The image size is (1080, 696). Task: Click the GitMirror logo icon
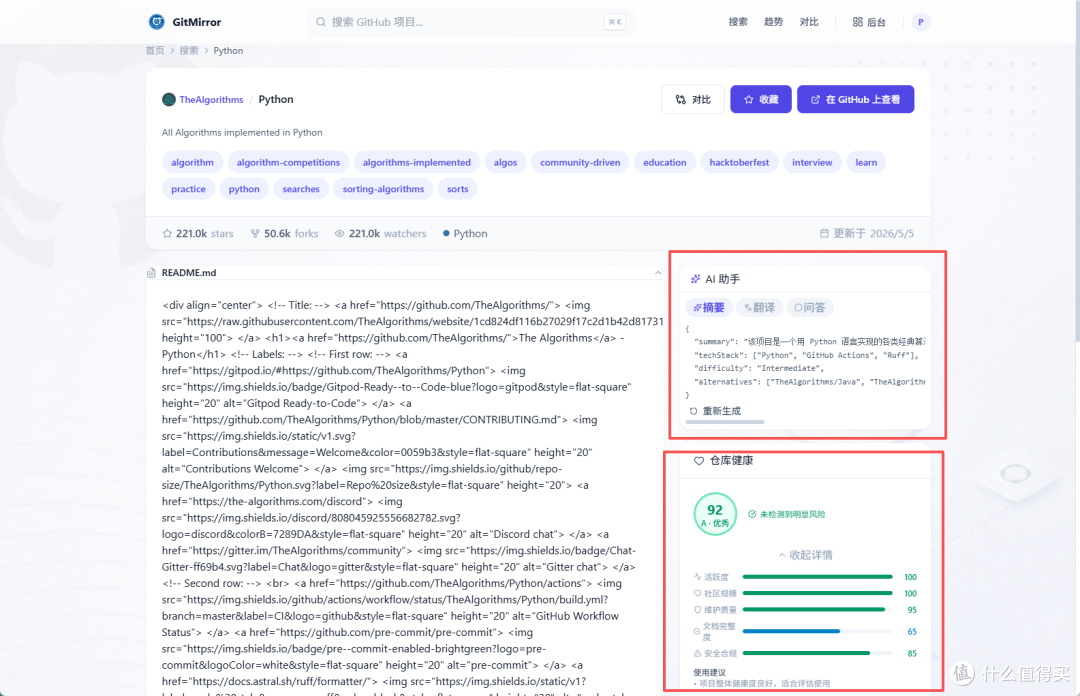(156, 22)
